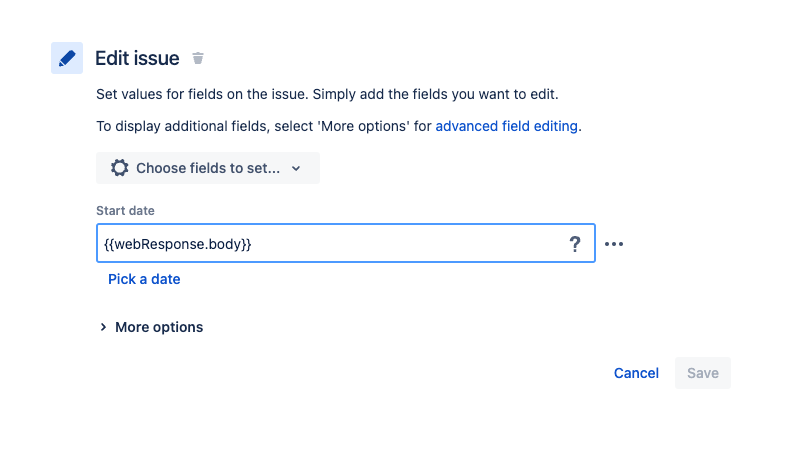Focus the Start date input field
794x462 pixels.
400,244
